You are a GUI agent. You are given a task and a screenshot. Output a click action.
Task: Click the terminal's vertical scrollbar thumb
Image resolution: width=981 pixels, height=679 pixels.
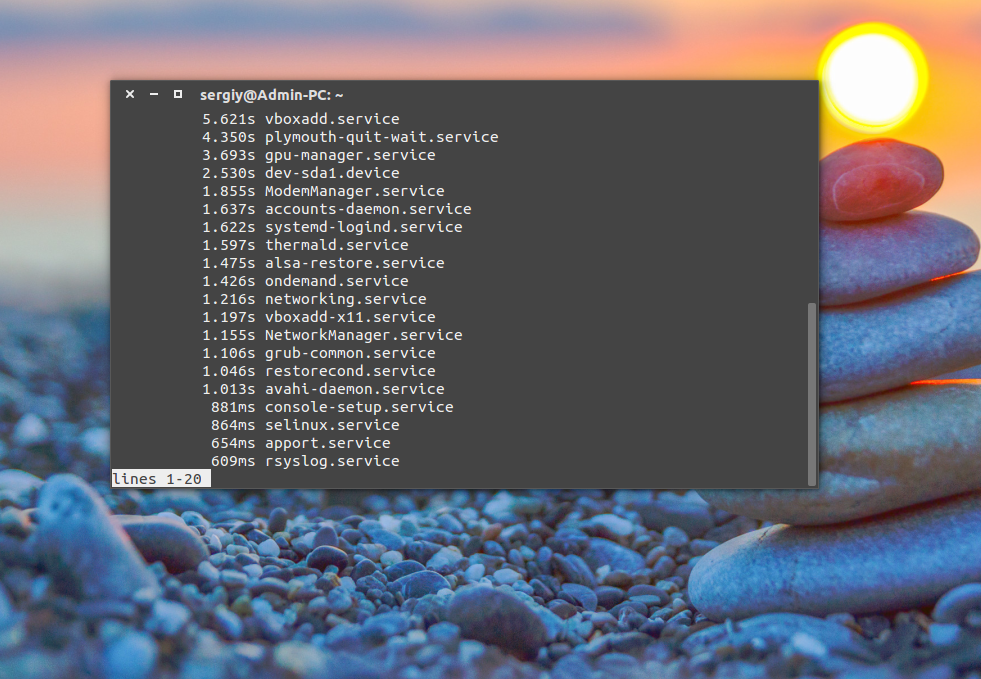[x=811, y=392]
